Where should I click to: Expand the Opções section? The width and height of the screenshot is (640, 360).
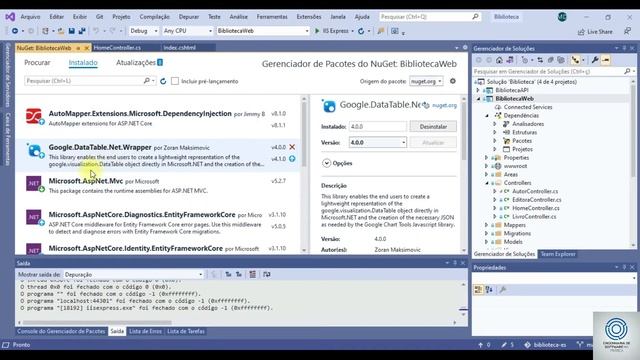[327, 163]
